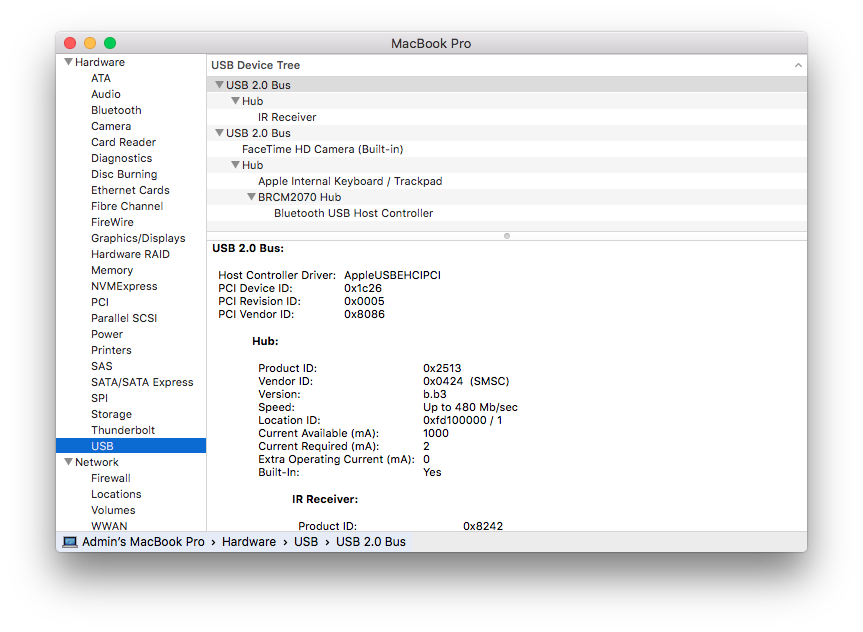Open the Bluetooth hardware section
This screenshot has width=863, height=632.
[x=116, y=110]
